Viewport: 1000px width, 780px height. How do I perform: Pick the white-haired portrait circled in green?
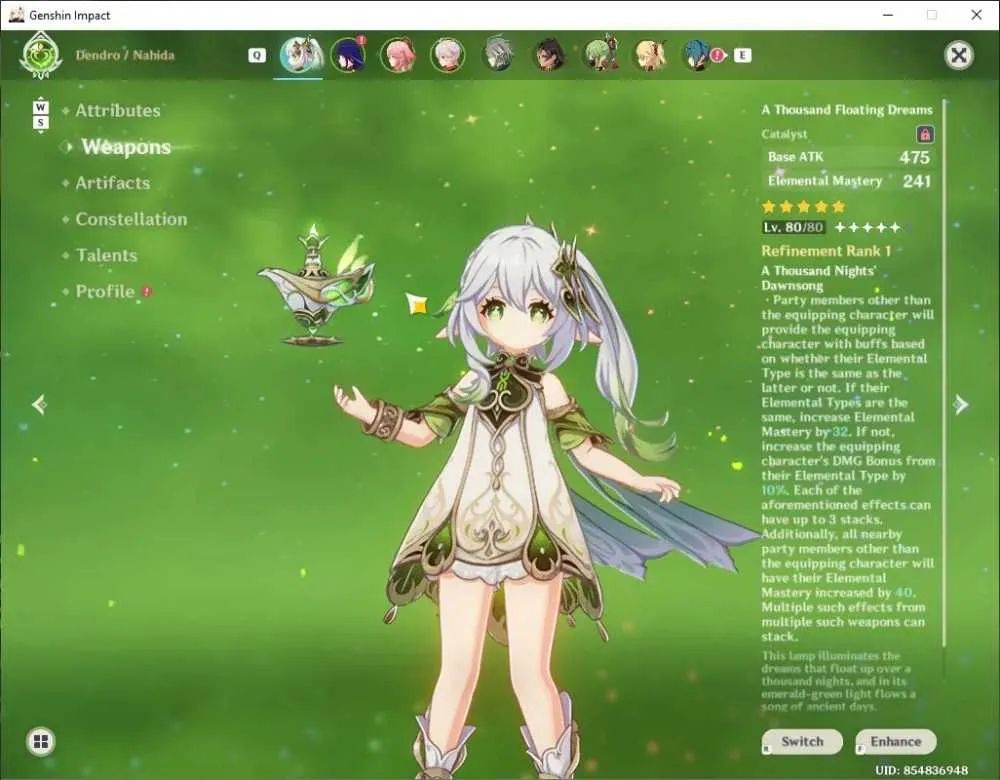448,55
